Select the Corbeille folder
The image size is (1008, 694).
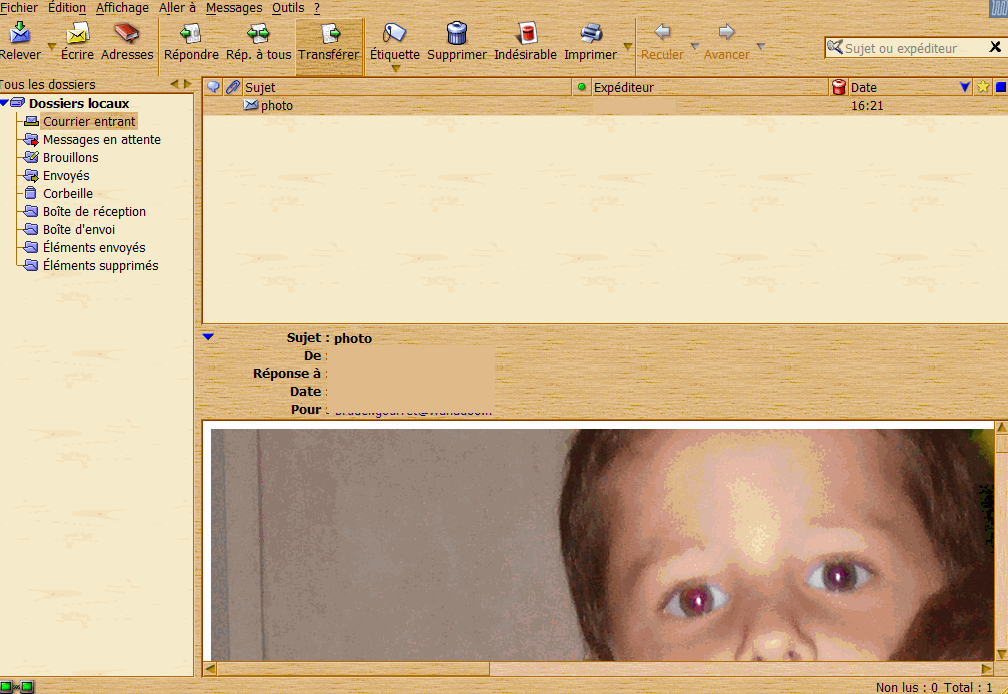(67, 194)
